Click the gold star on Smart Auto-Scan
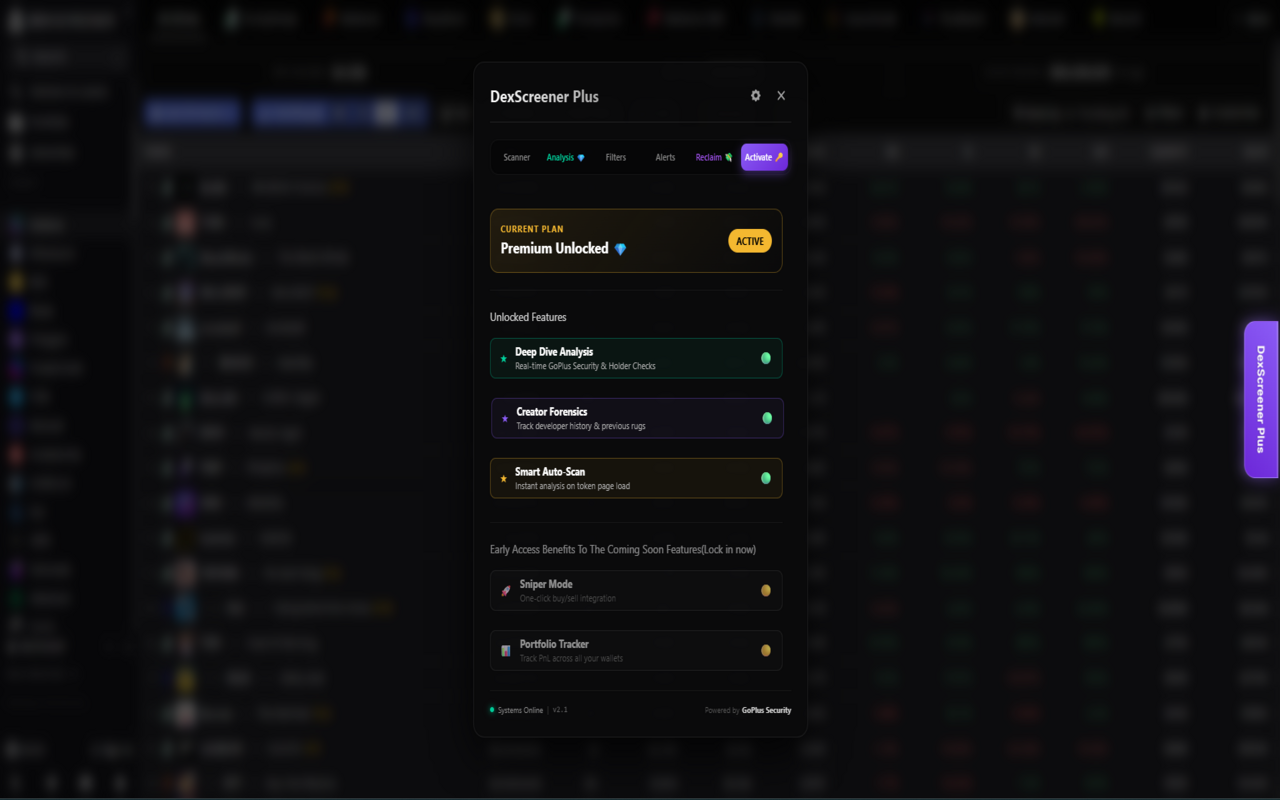The height and width of the screenshot is (800, 1280). (x=503, y=478)
